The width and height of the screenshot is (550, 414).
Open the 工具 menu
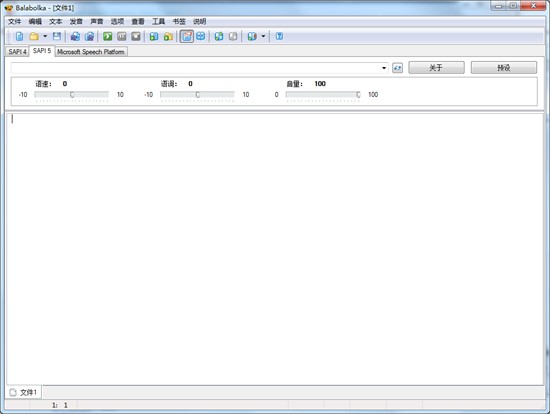point(158,21)
